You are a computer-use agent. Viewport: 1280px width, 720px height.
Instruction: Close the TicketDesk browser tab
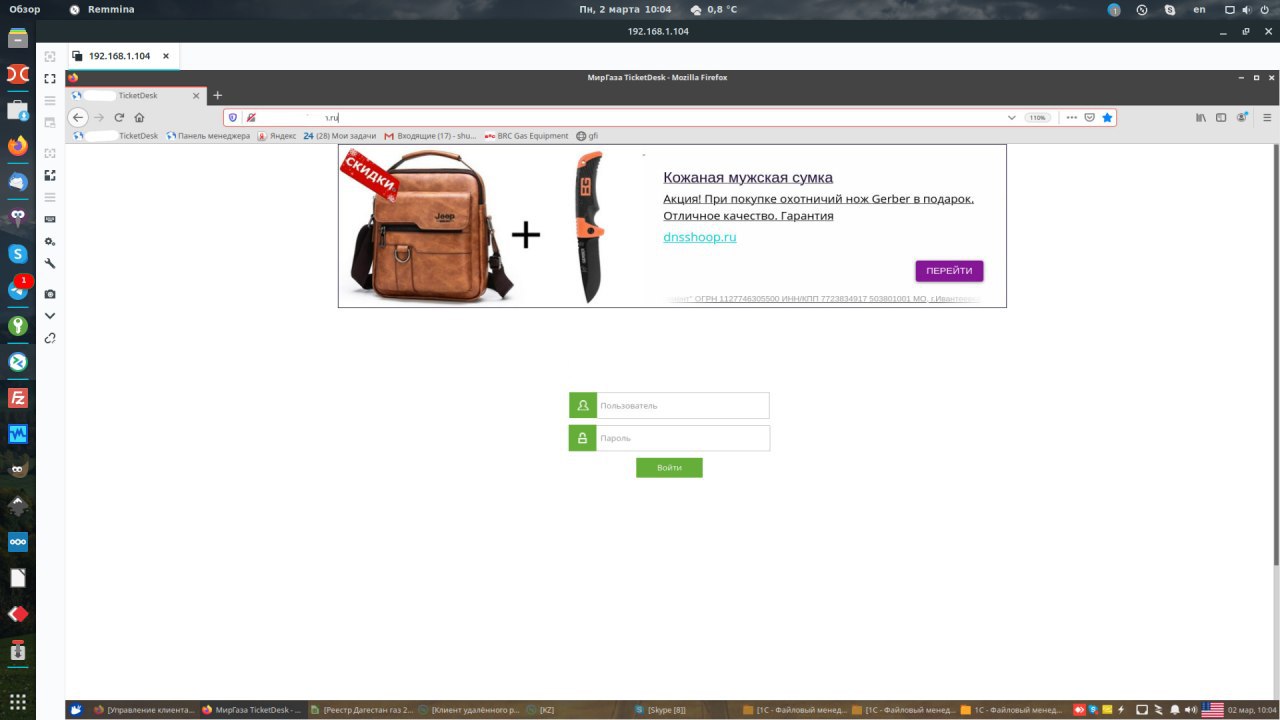pos(196,96)
